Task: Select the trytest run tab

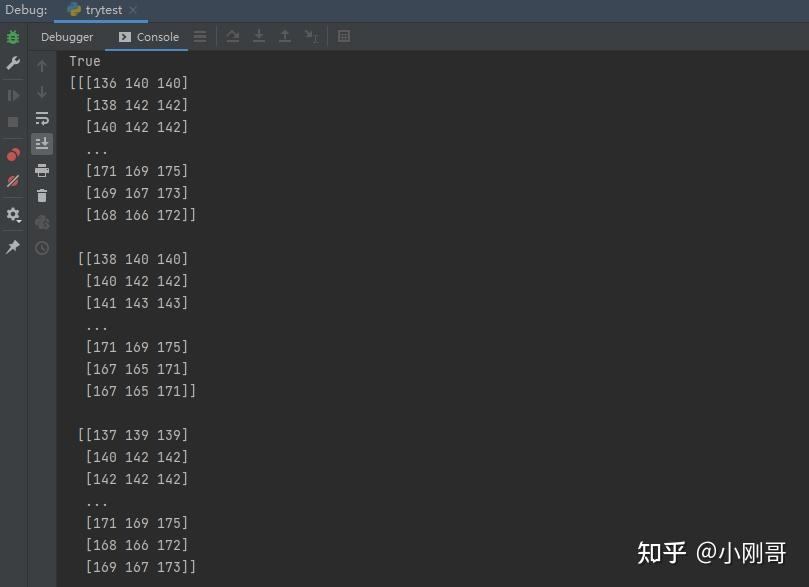Action: (98, 10)
